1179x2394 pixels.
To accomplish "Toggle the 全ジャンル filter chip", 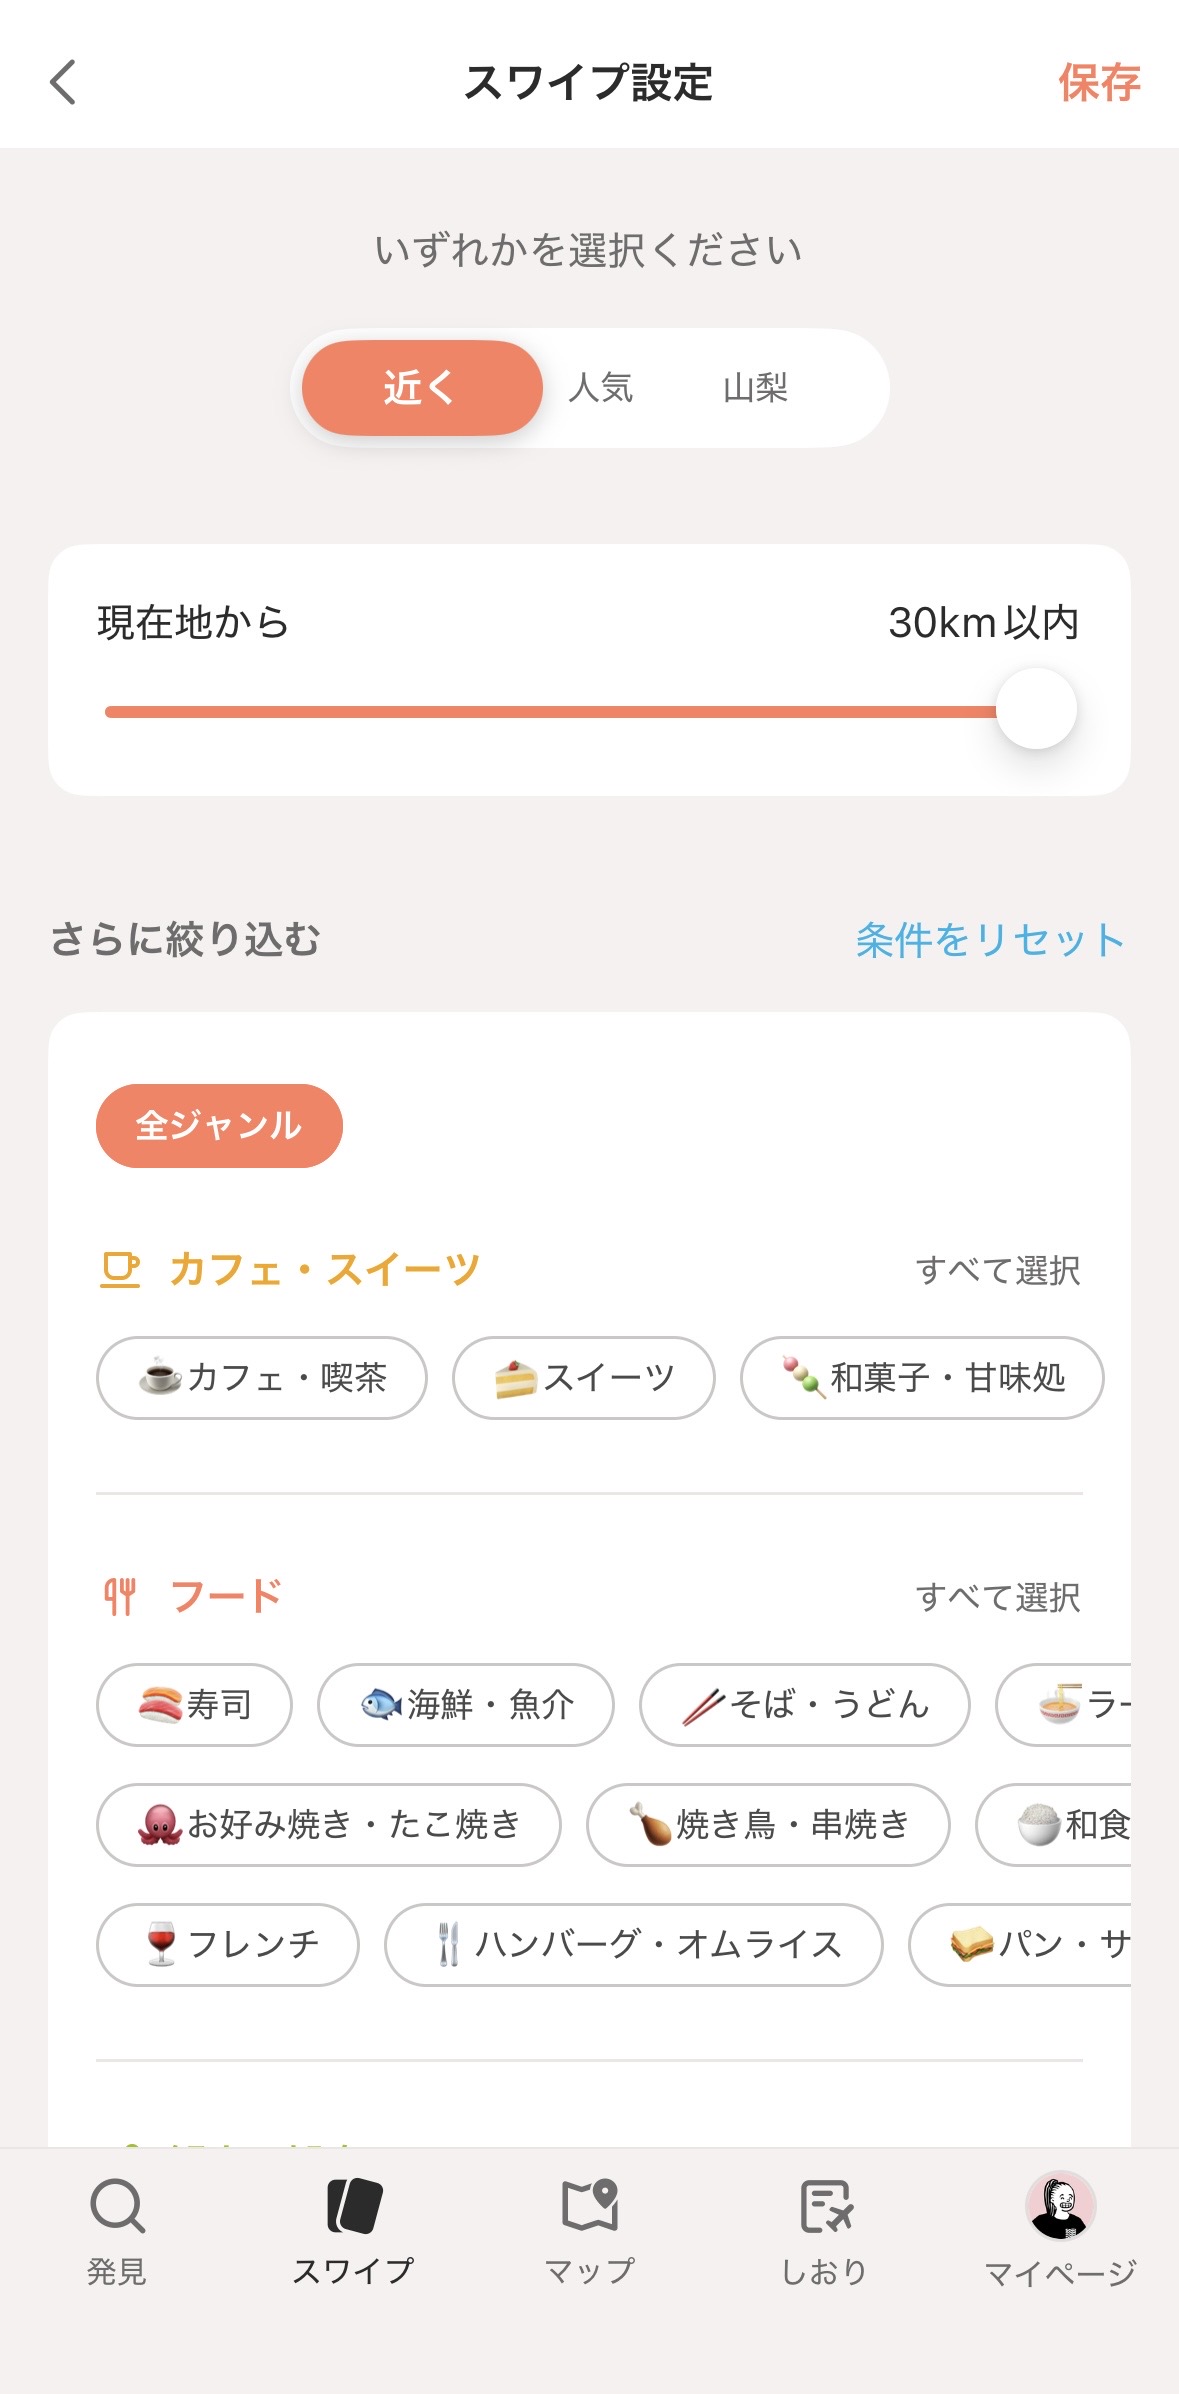I will pos(219,1126).
